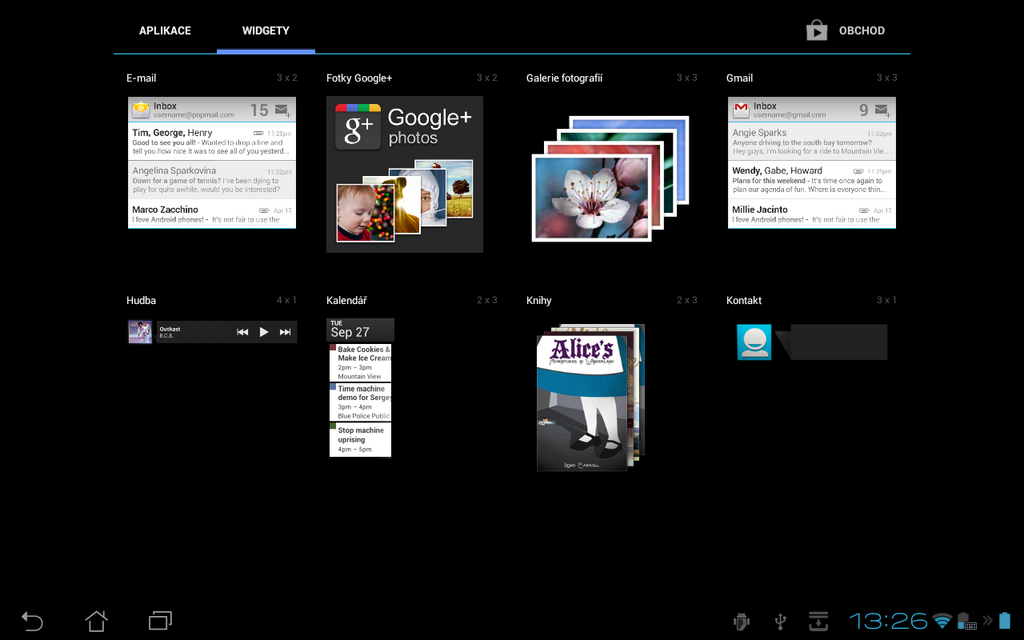Tap the back navigation arrow
The width and height of the screenshot is (1024, 640).
pos(31,620)
